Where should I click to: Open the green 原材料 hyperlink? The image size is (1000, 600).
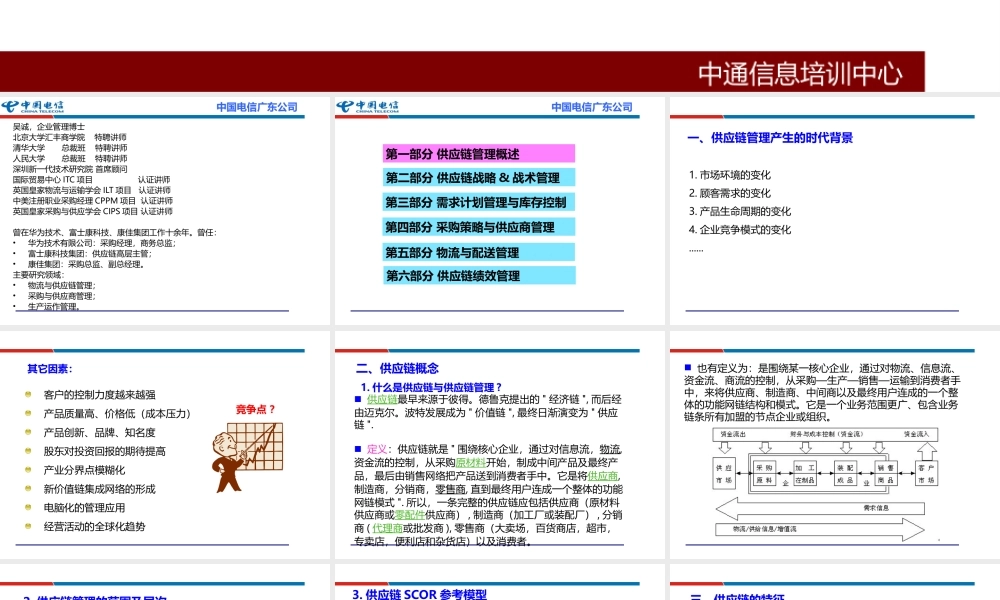471,462
